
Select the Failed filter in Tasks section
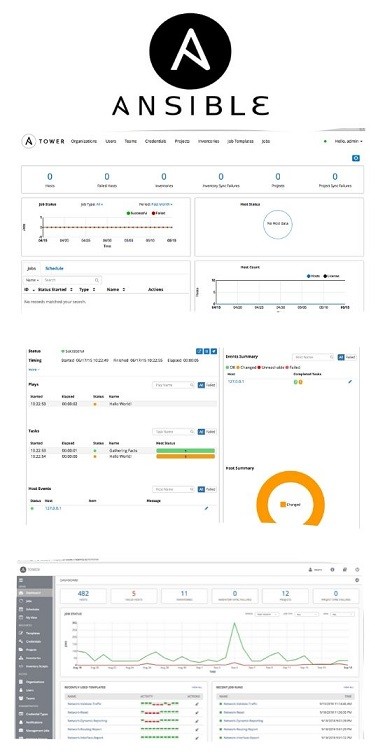(x=211, y=432)
